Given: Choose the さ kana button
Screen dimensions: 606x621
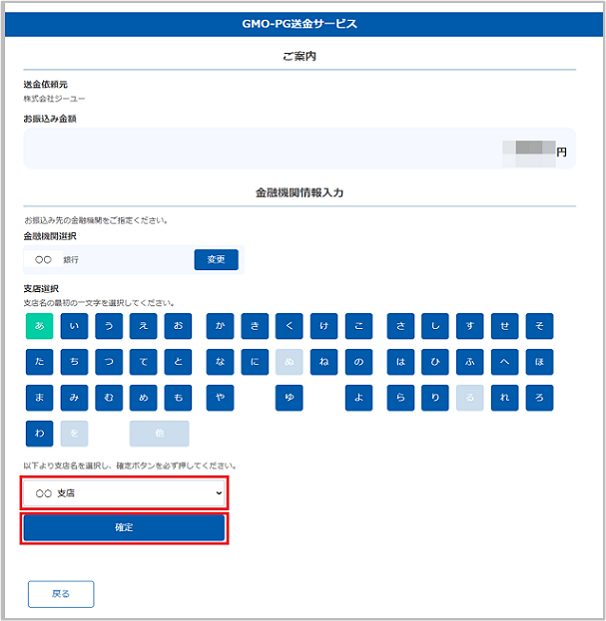Looking at the screenshot, I should click(x=401, y=326).
